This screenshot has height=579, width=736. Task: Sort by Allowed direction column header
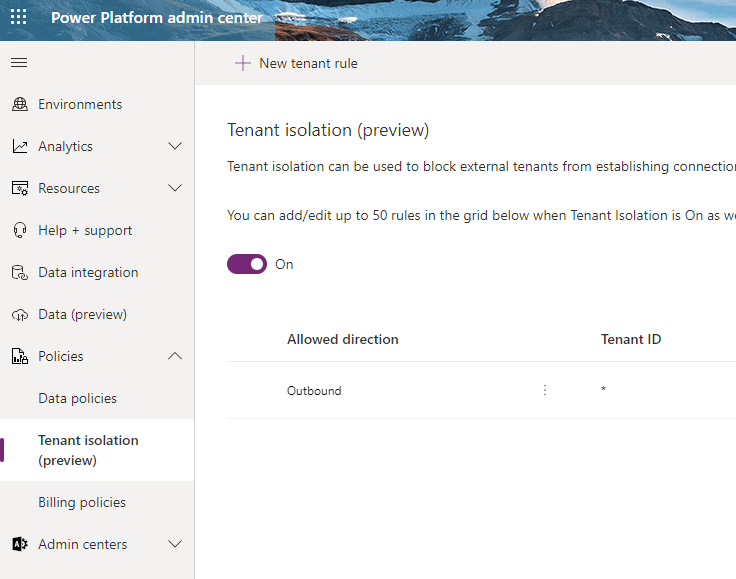[343, 340]
